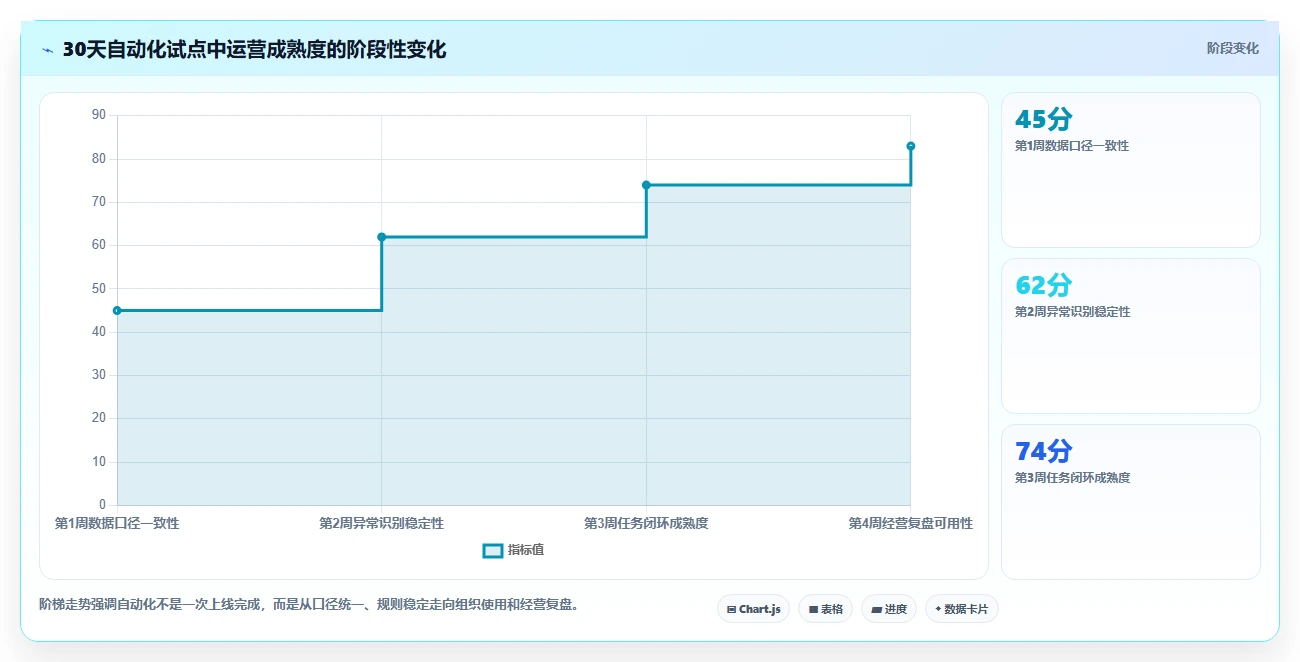Click the lightning icon beside the title

tap(47, 50)
